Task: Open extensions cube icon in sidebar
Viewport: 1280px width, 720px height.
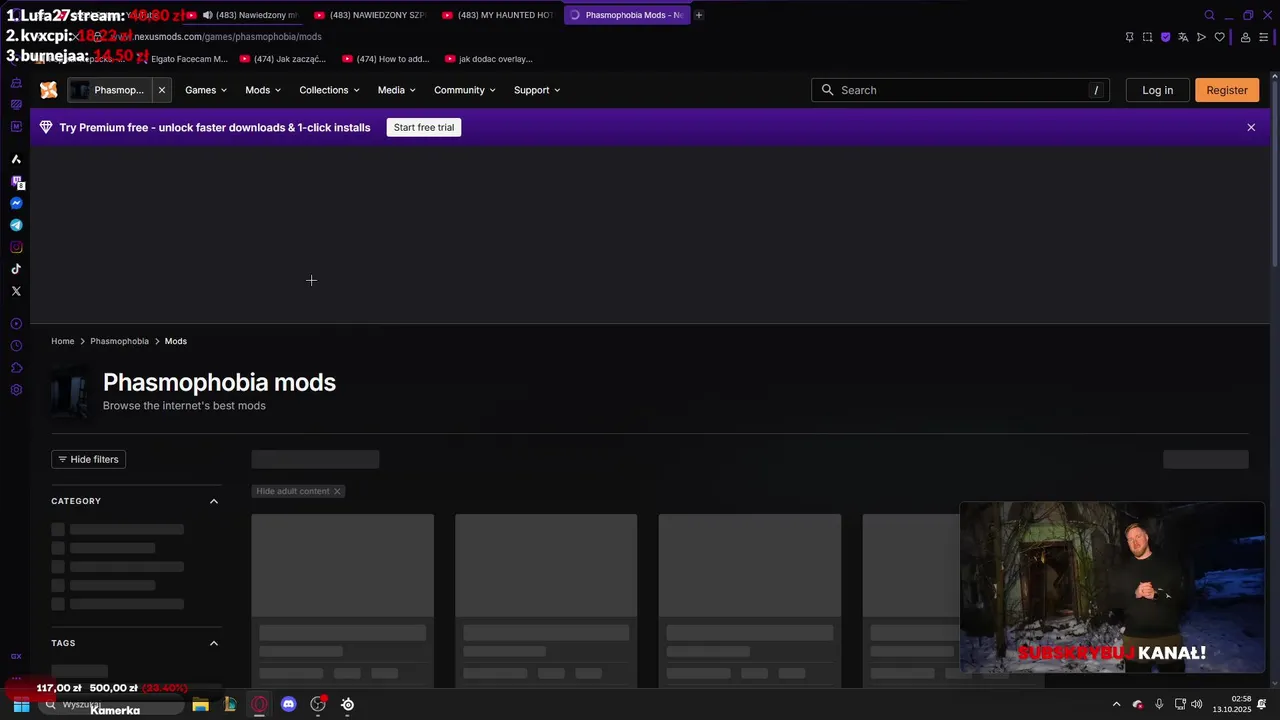Action: pos(16,368)
